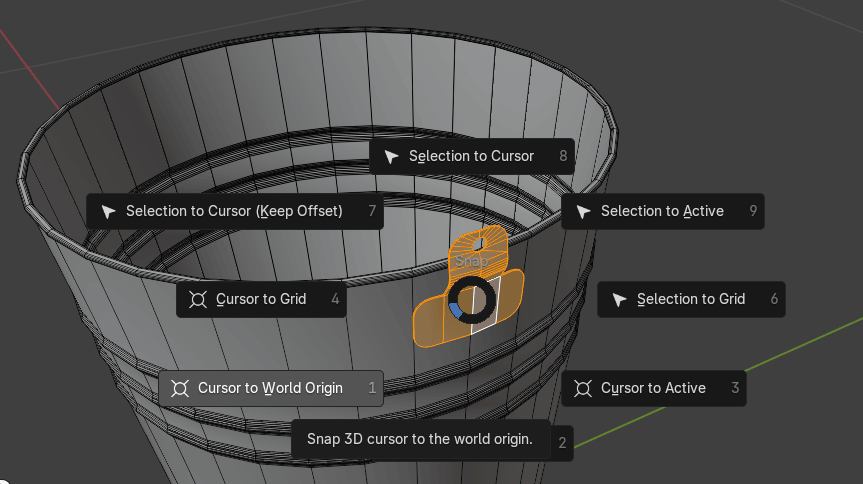The image size is (863, 484).
Task: Choose Selection to Cursor from Snap pie
Action: coord(471,156)
